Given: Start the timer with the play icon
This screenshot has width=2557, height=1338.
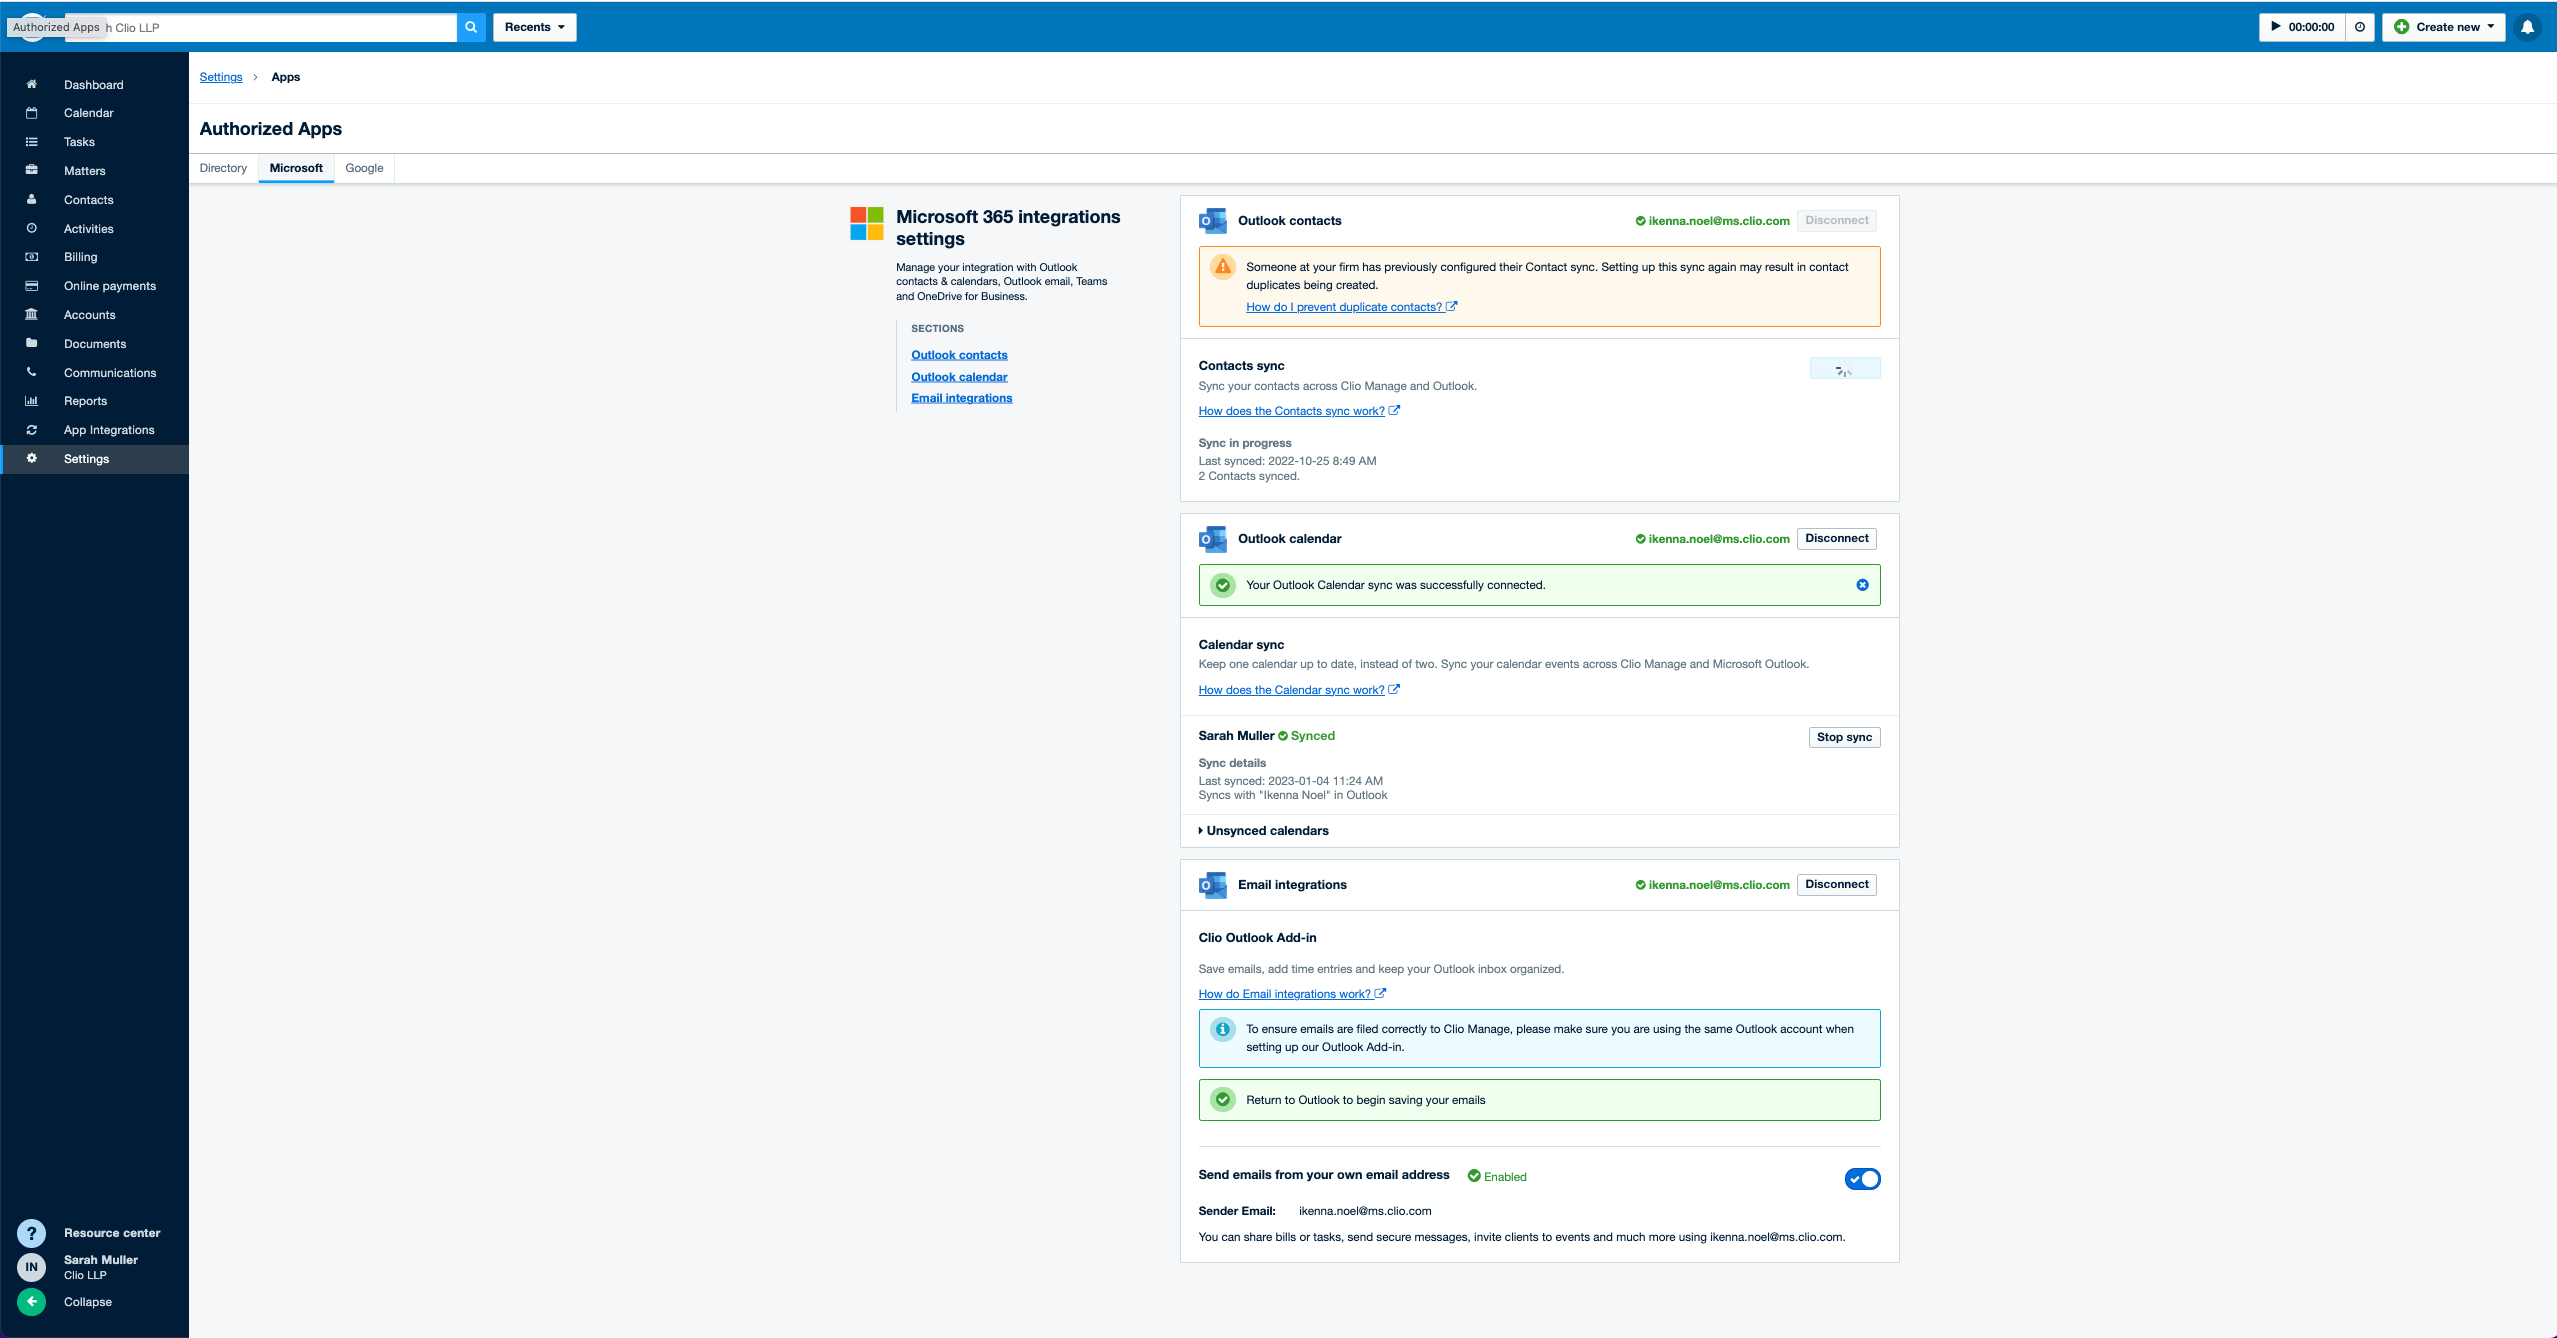Looking at the screenshot, I should point(2276,27).
